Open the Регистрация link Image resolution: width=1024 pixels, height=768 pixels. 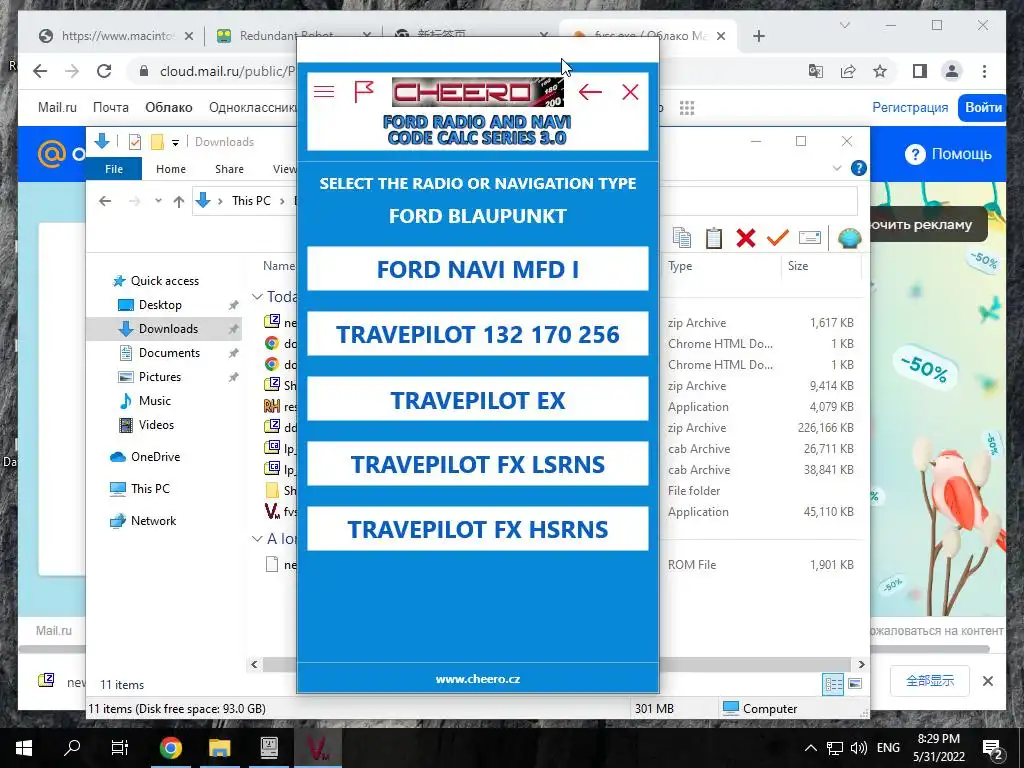pyautogui.click(x=910, y=108)
